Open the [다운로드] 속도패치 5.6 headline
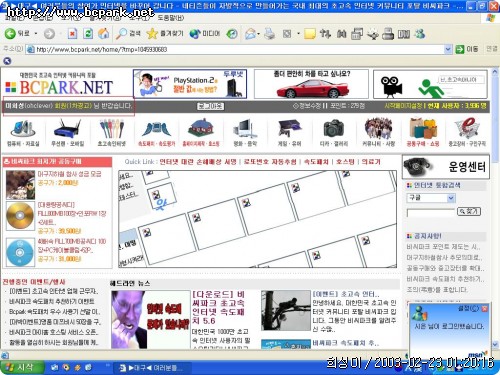 (219, 308)
